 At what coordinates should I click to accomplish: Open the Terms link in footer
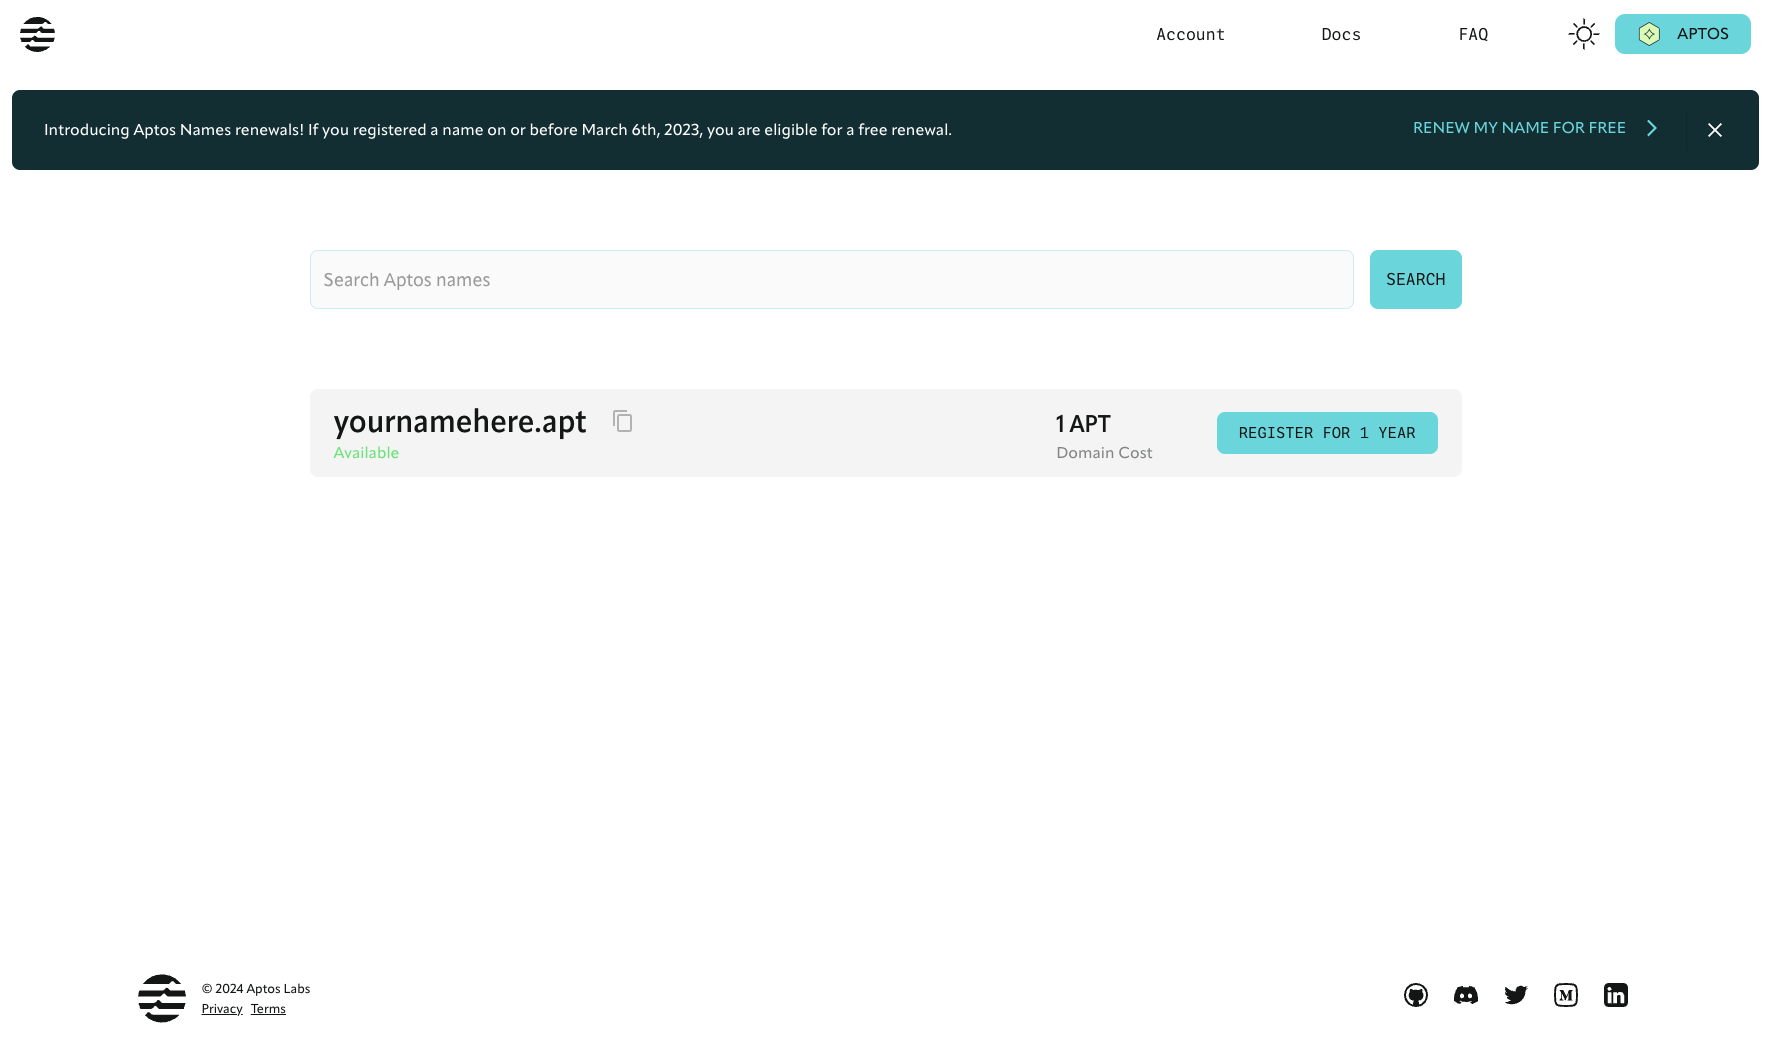(x=268, y=1009)
